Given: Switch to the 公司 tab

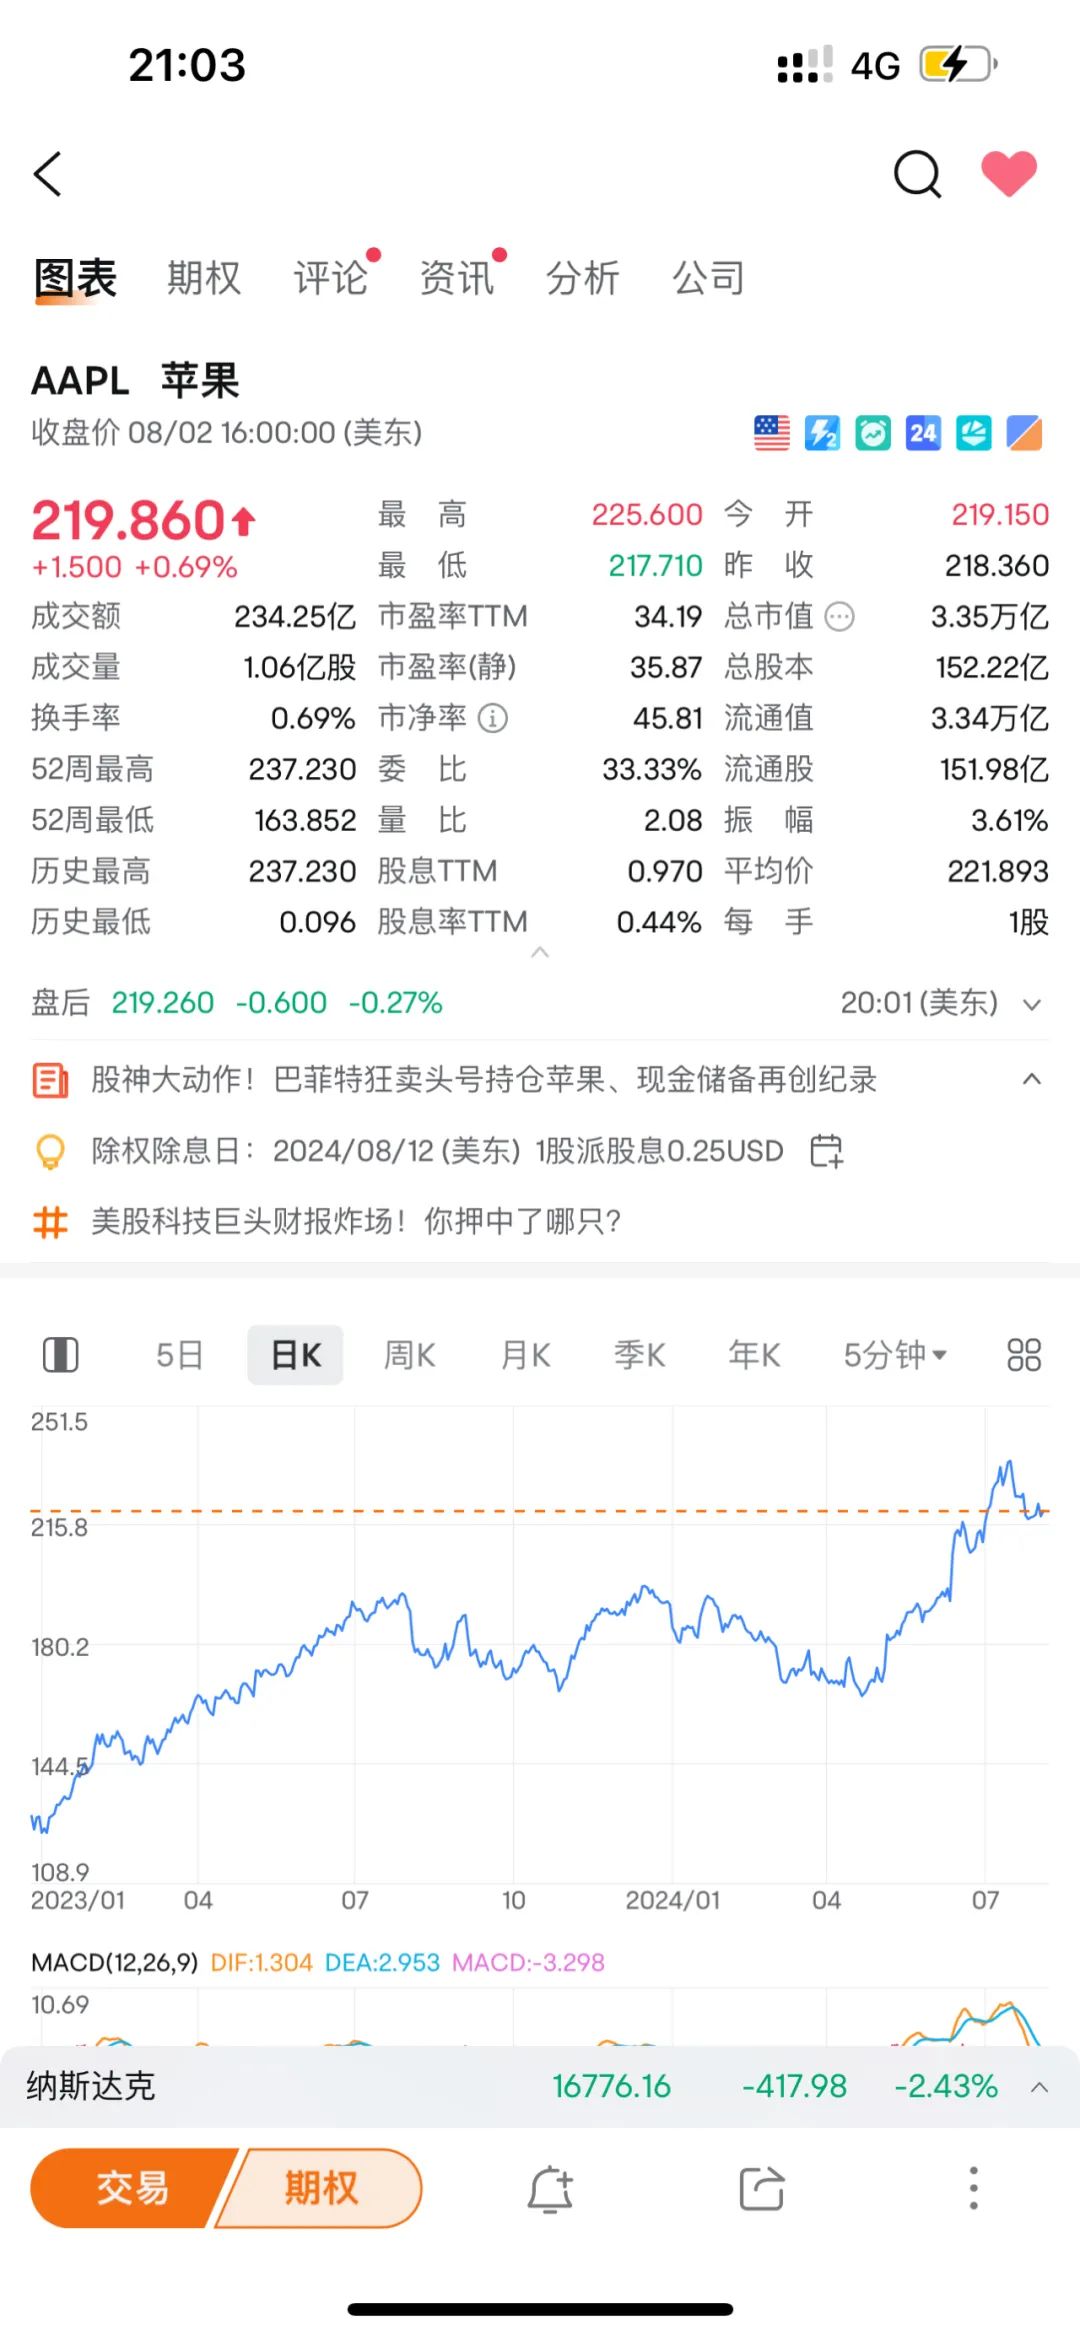Looking at the screenshot, I should 708,278.
